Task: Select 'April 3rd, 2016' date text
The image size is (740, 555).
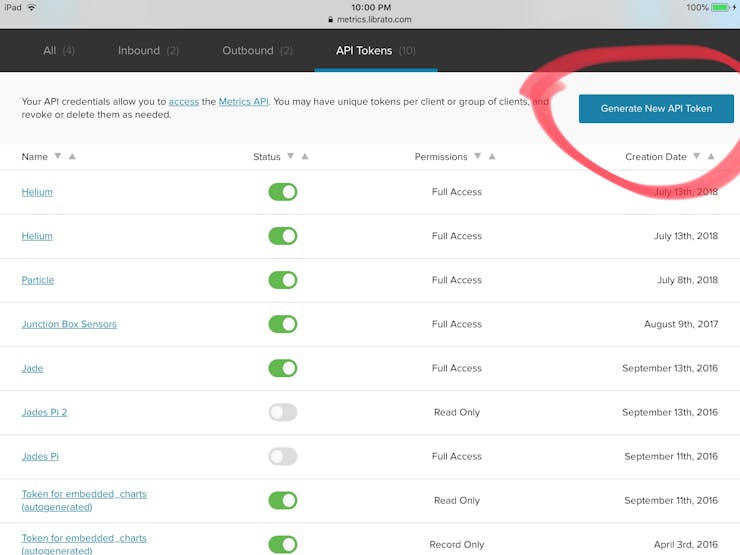Action: point(686,544)
